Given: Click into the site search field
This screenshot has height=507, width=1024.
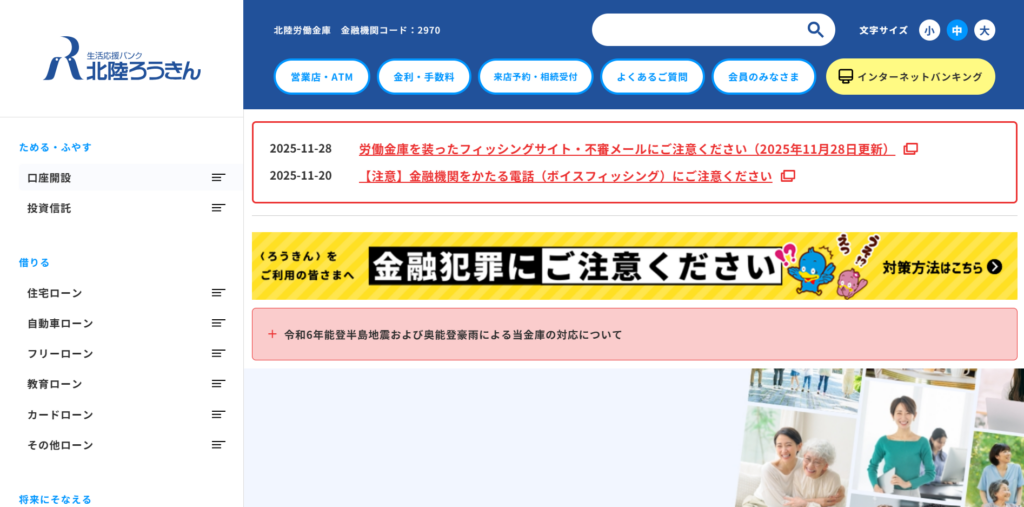Looking at the screenshot, I should tap(700, 30).
